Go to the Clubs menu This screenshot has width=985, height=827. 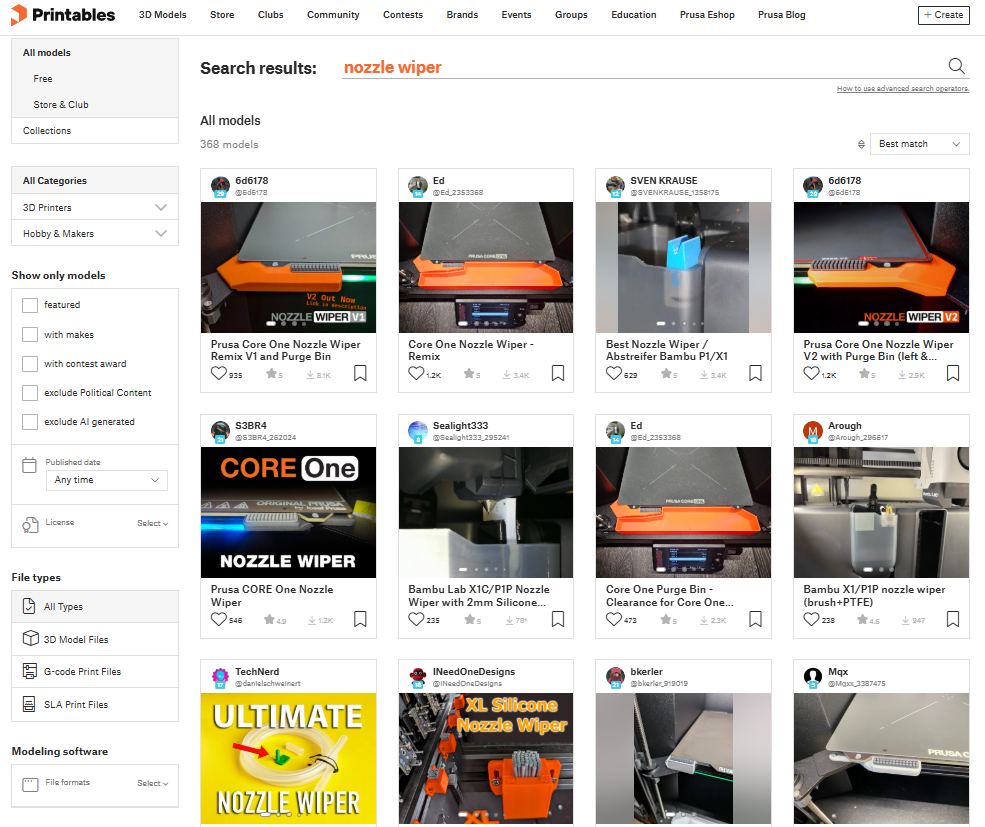271,14
